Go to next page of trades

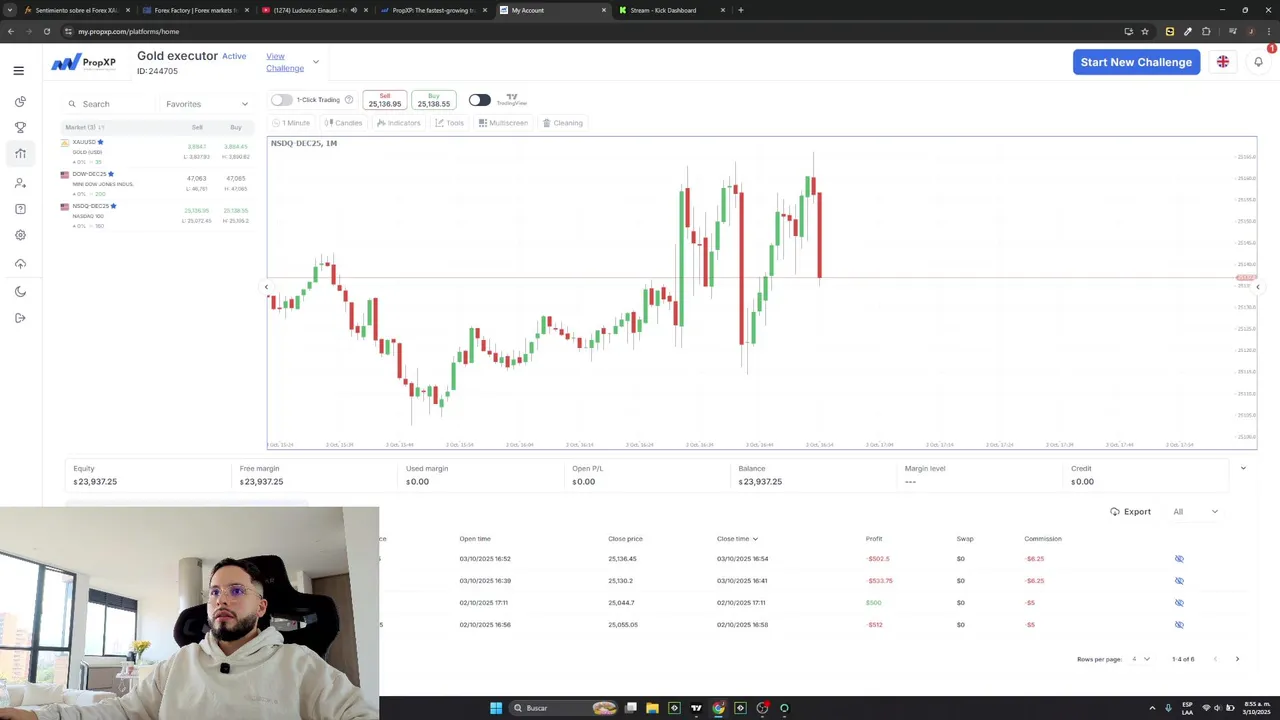[1237, 659]
